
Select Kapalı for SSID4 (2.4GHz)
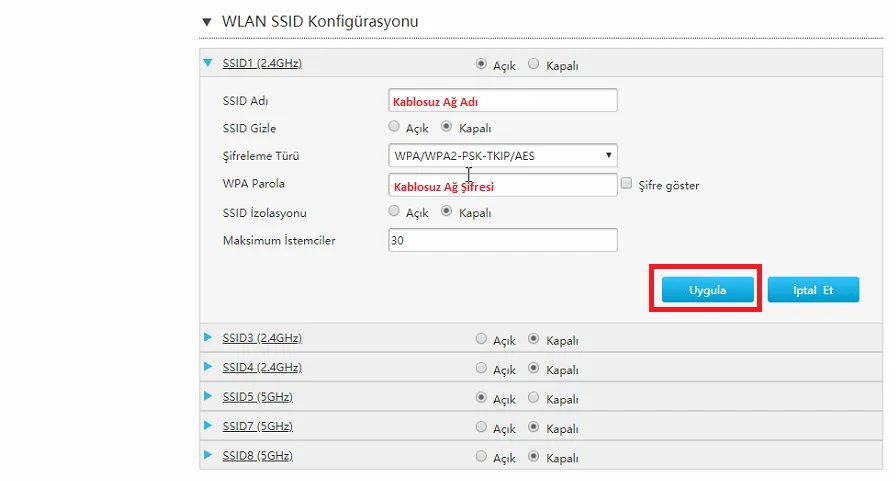(x=533, y=368)
